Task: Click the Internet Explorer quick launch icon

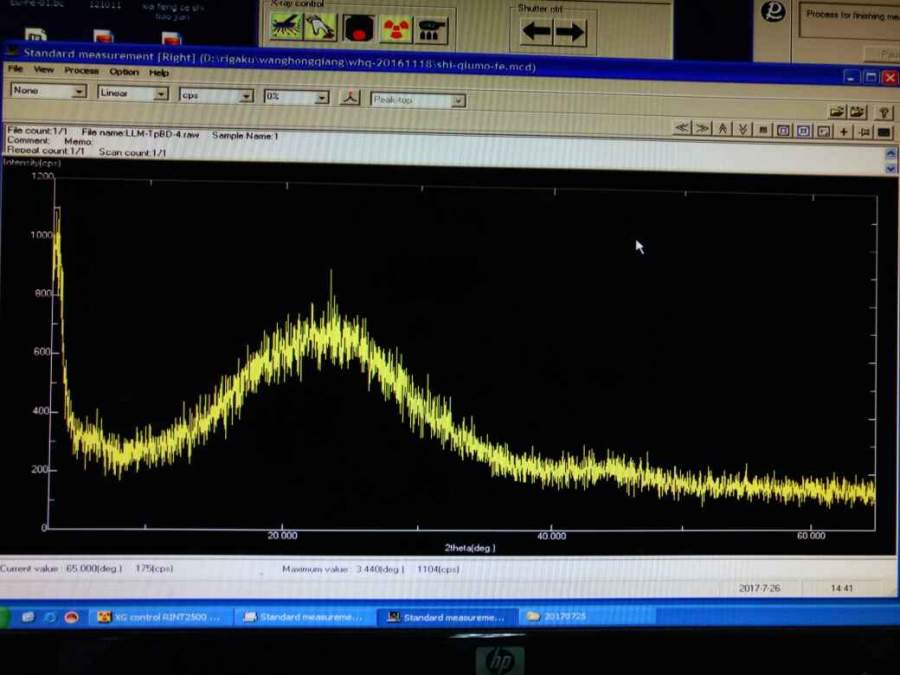Action: pyautogui.click(x=50, y=617)
